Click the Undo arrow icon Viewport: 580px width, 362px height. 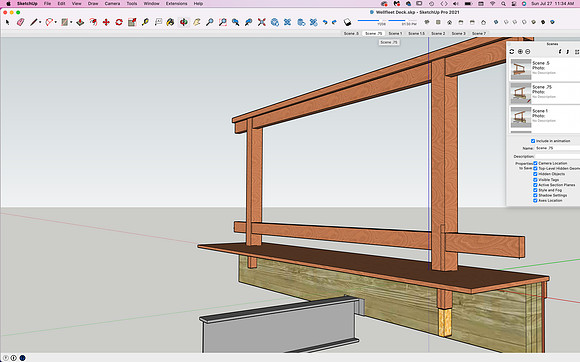(325, 23)
